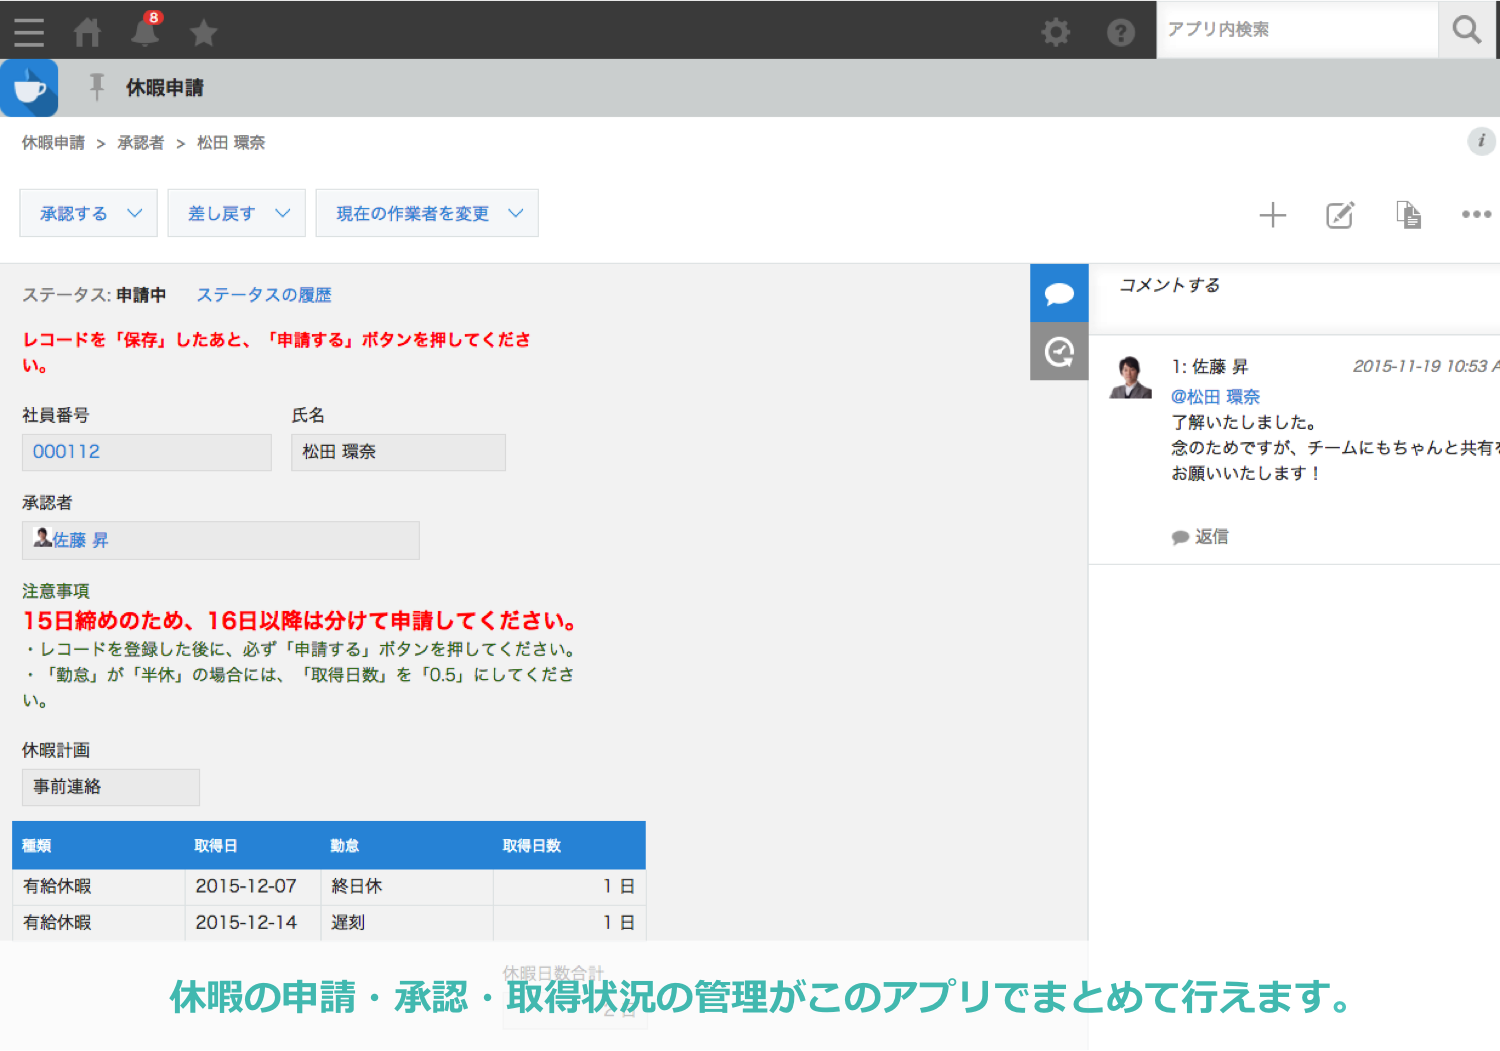Open the more options ellipsis menu
Viewport: 1500px width, 1051px height.
[x=1476, y=215]
